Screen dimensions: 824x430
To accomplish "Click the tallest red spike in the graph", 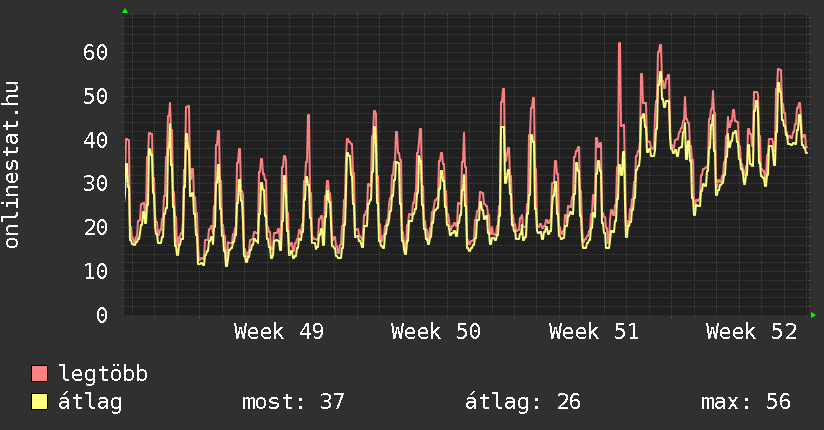I will [620, 45].
